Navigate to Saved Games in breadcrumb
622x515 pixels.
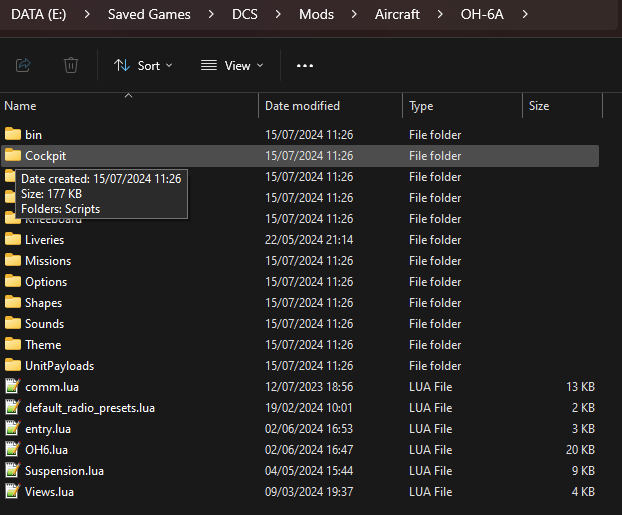coord(149,14)
